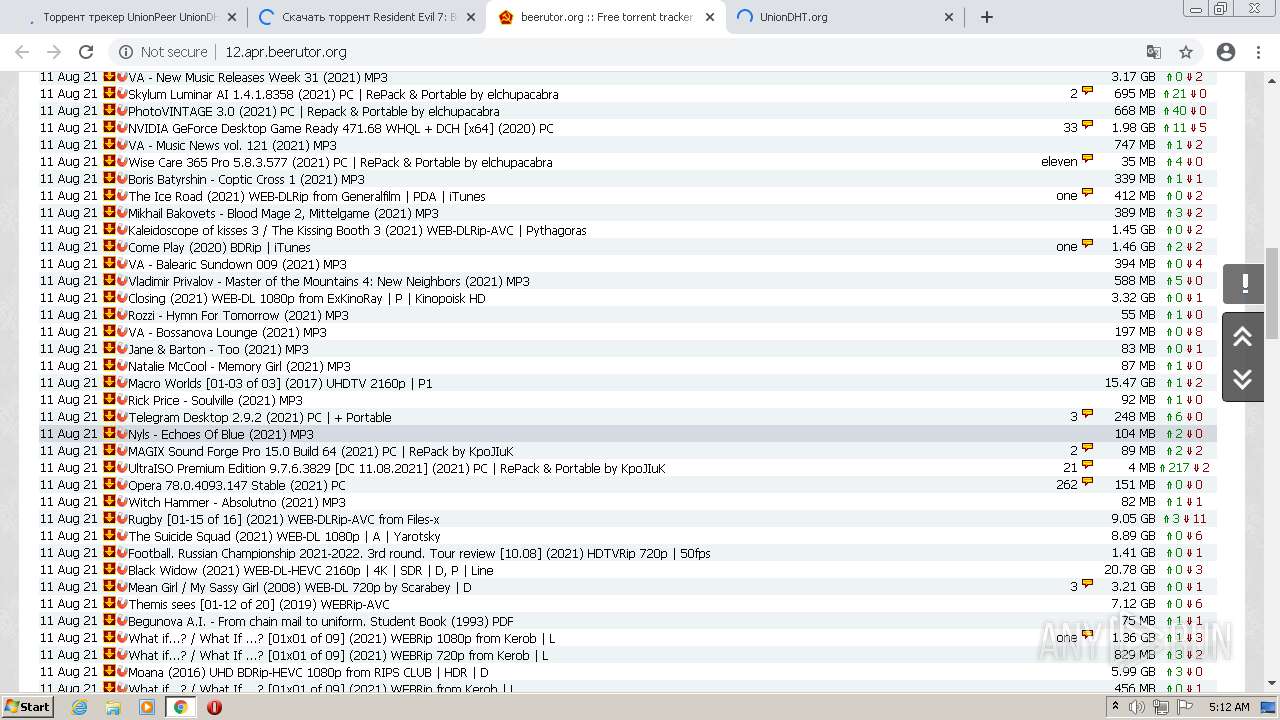
Task: Click double-chevron down scroll-to-bottom button
Action: pos(1243,379)
